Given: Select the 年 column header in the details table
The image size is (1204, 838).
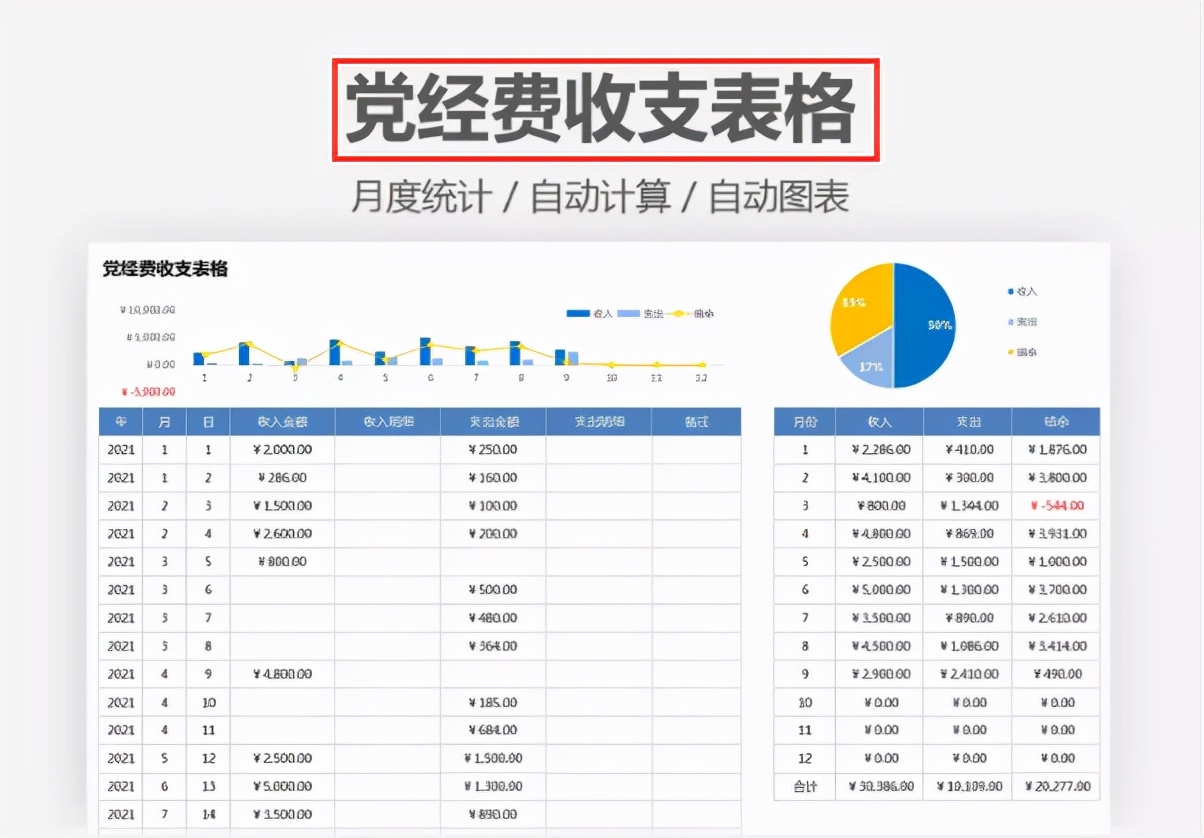Looking at the screenshot, I should click(x=120, y=421).
